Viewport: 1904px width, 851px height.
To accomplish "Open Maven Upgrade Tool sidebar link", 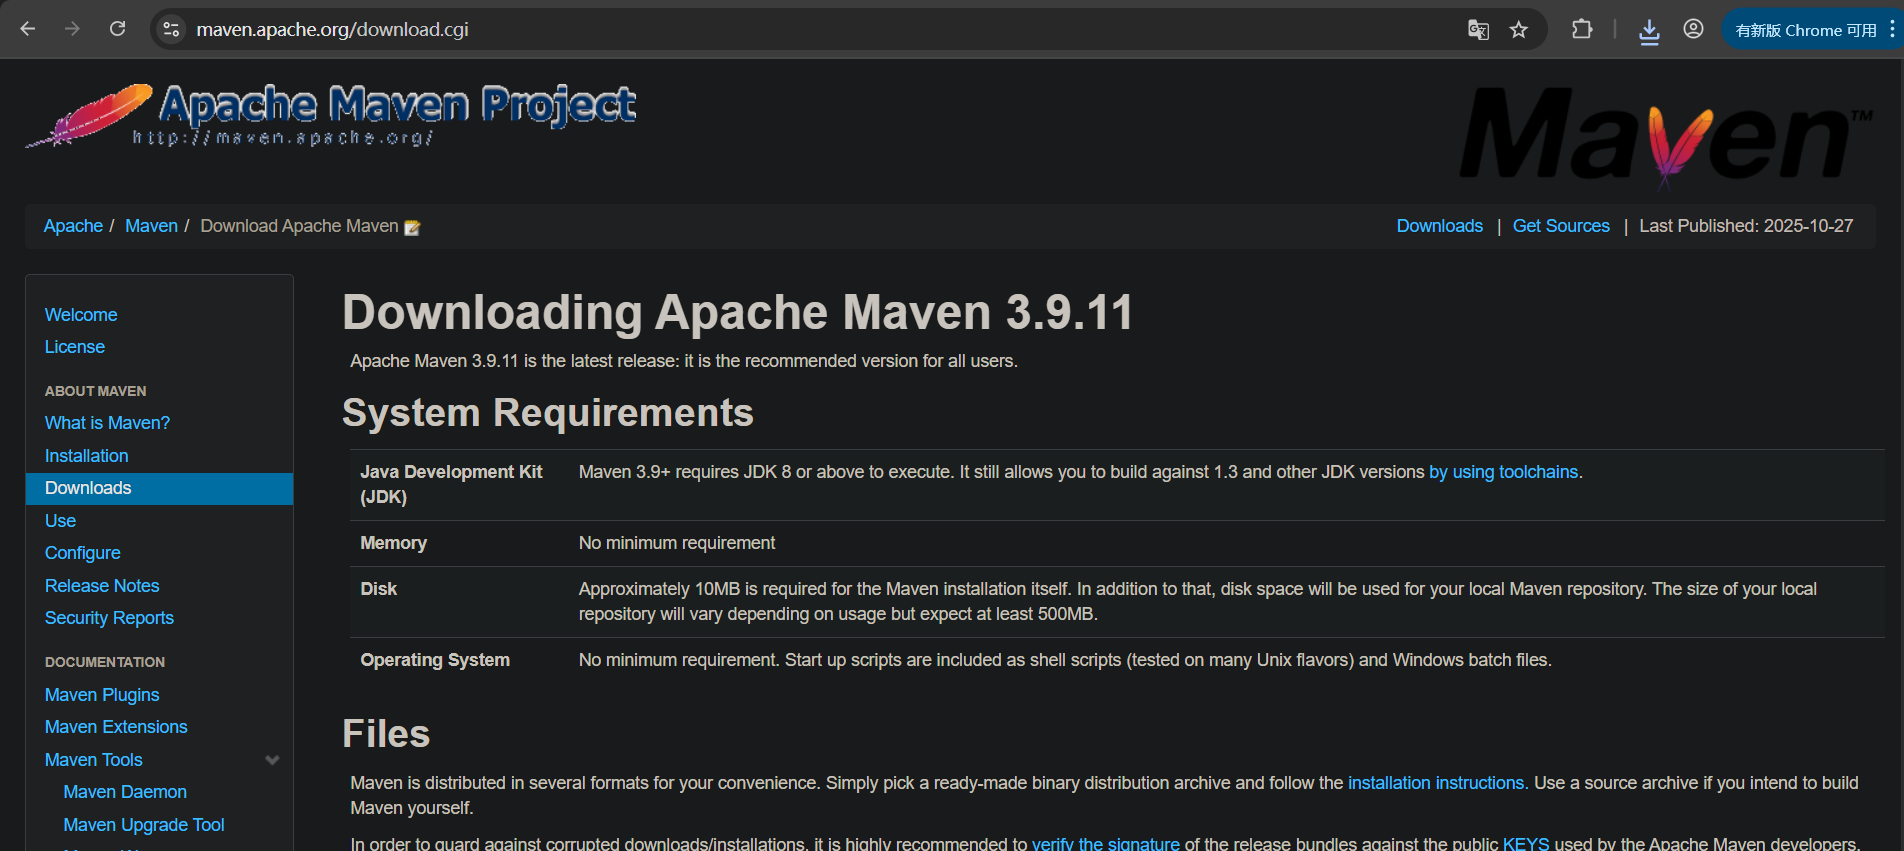I will [x=144, y=825].
